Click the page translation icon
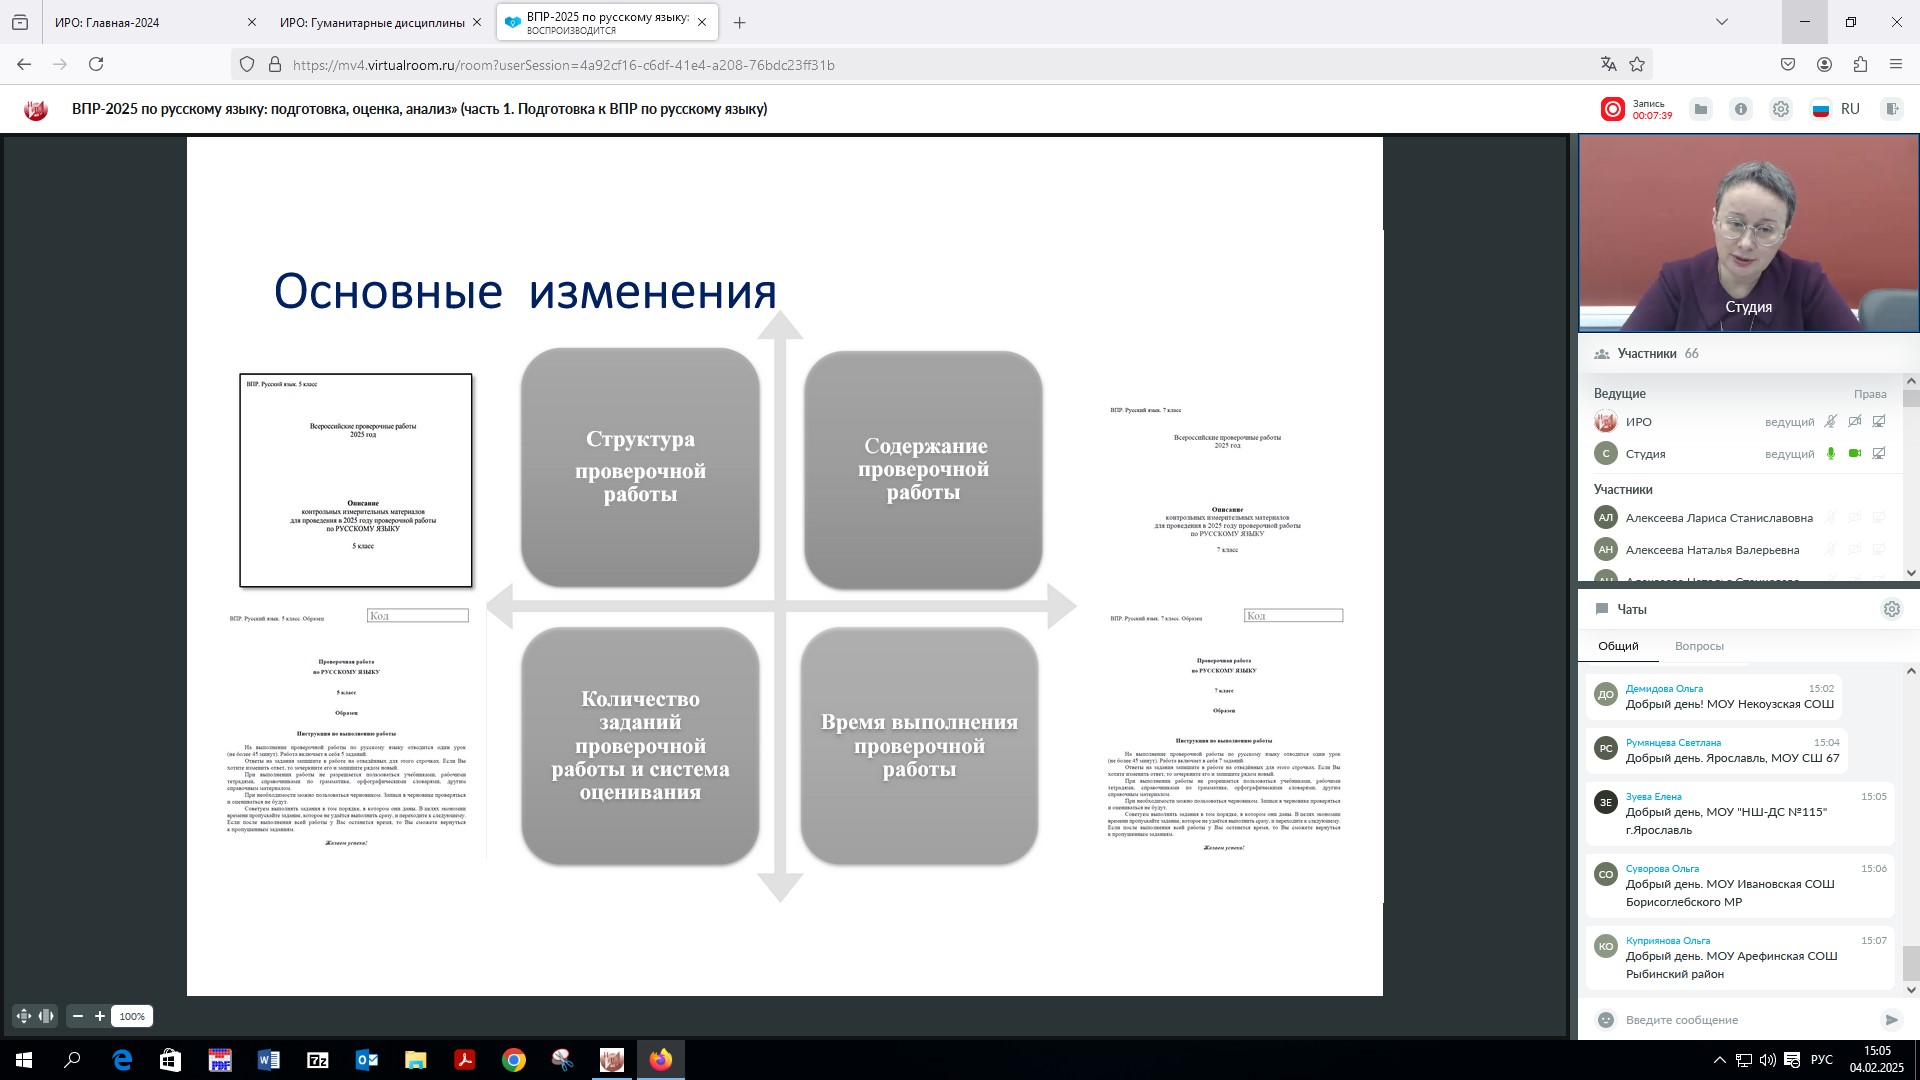This screenshot has height=1080, width=1920. click(x=1608, y=64)
